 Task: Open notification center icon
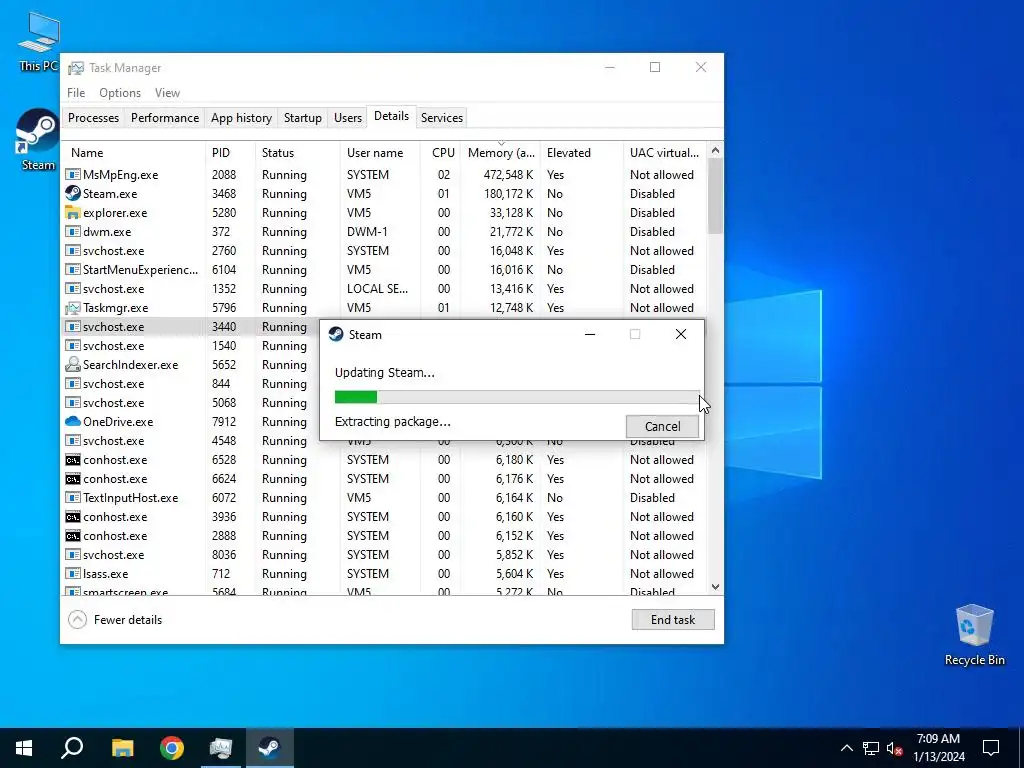(x=991, y=748)
